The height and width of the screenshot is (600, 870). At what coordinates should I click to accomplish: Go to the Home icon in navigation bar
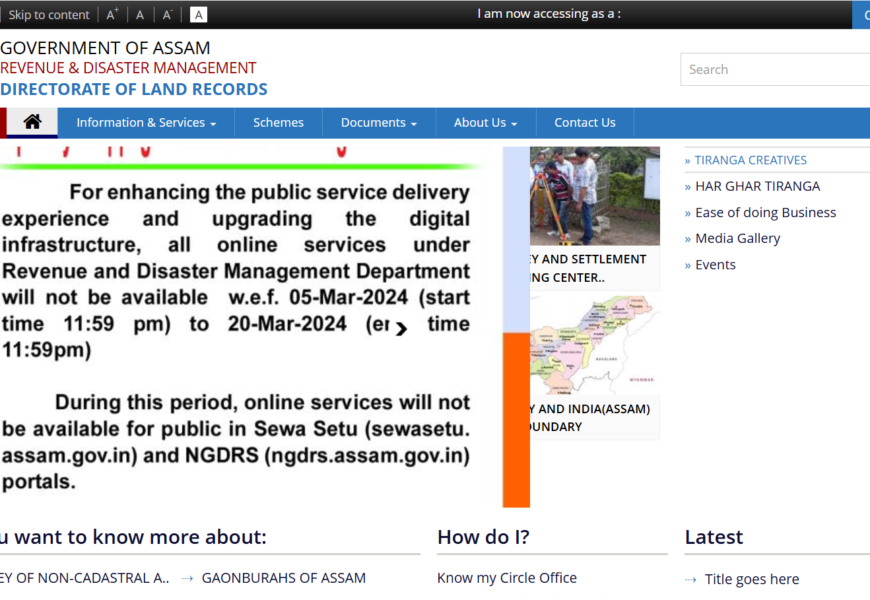[32, 122]
